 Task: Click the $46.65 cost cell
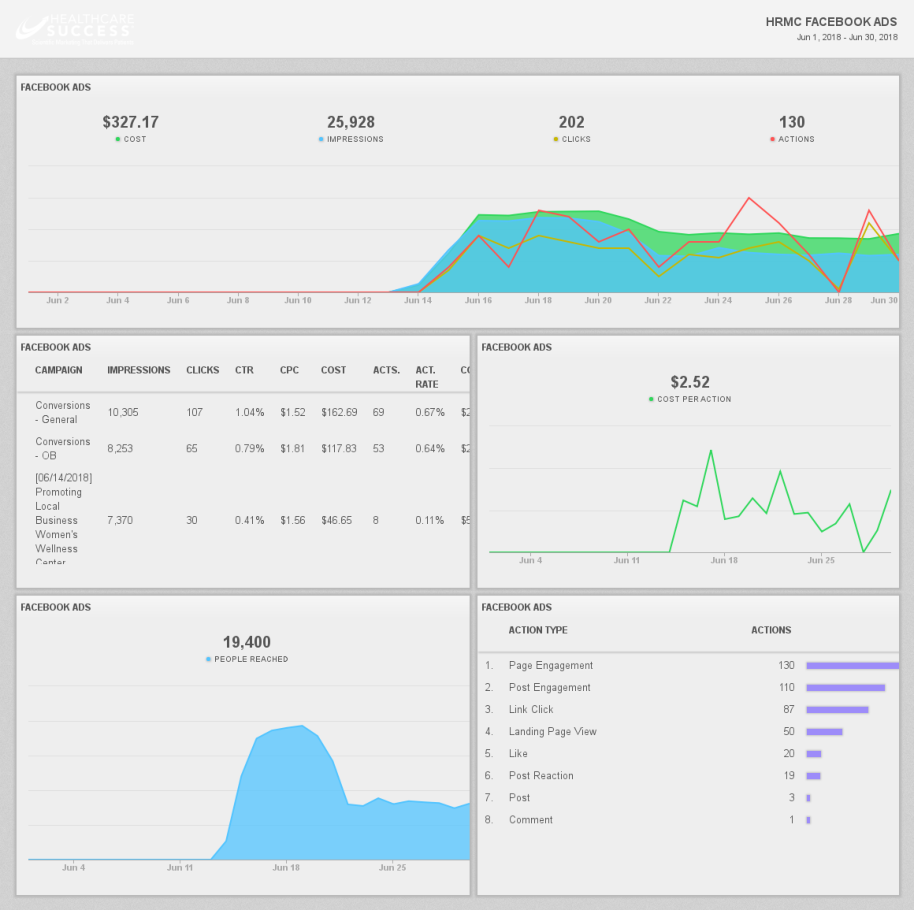(x=336, y=520)
